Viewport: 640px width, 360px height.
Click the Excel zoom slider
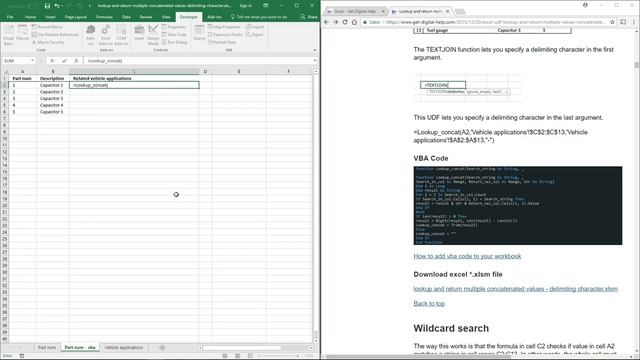[279, 356]
